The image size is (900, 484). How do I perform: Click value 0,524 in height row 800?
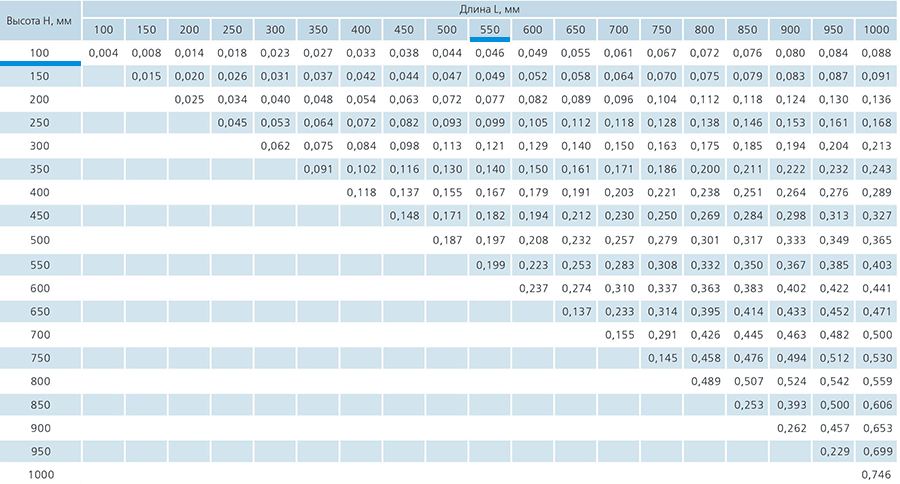[x=791, y=381]
